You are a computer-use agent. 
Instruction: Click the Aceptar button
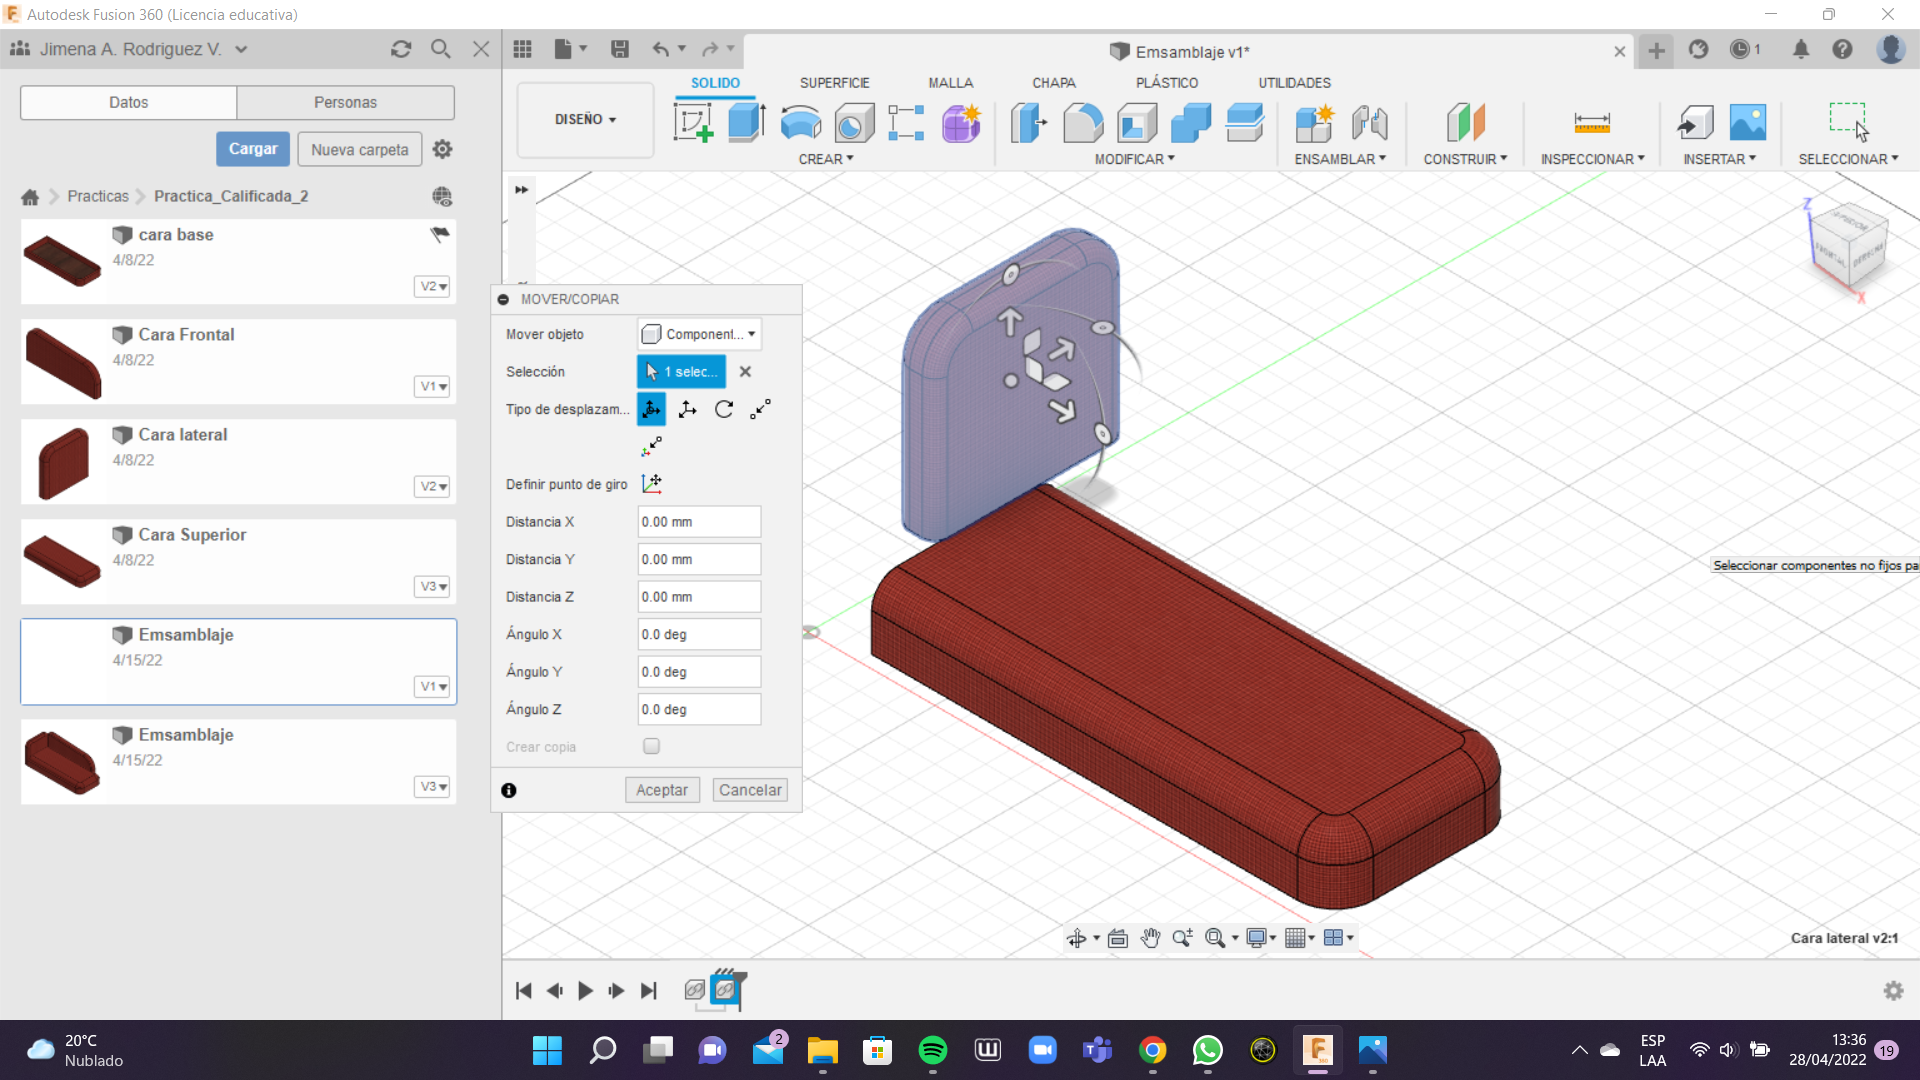point(661,790)
